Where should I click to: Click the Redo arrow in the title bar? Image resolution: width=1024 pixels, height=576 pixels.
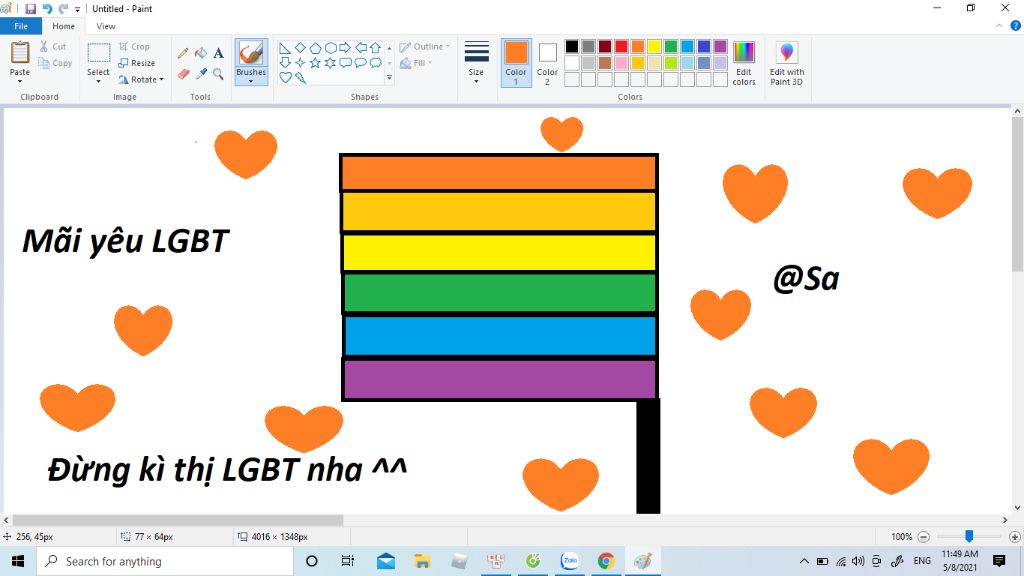[x=63, y=8]
